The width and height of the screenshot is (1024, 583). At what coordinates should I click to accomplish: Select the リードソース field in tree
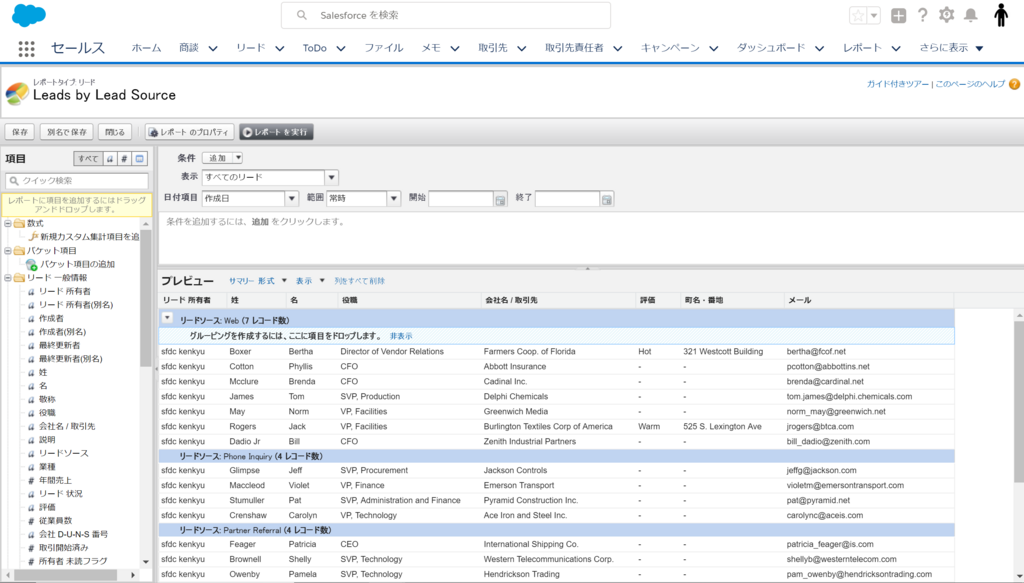click(63, 453)
